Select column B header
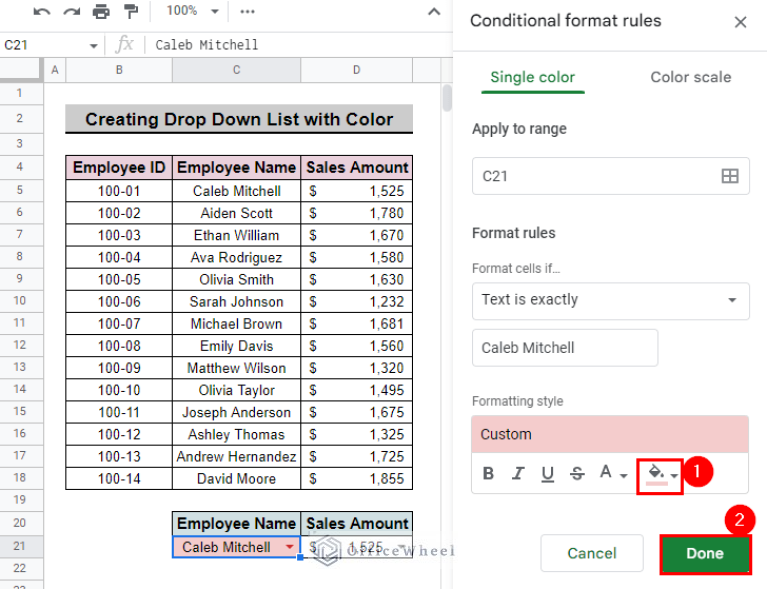 [x=119, y=69]
